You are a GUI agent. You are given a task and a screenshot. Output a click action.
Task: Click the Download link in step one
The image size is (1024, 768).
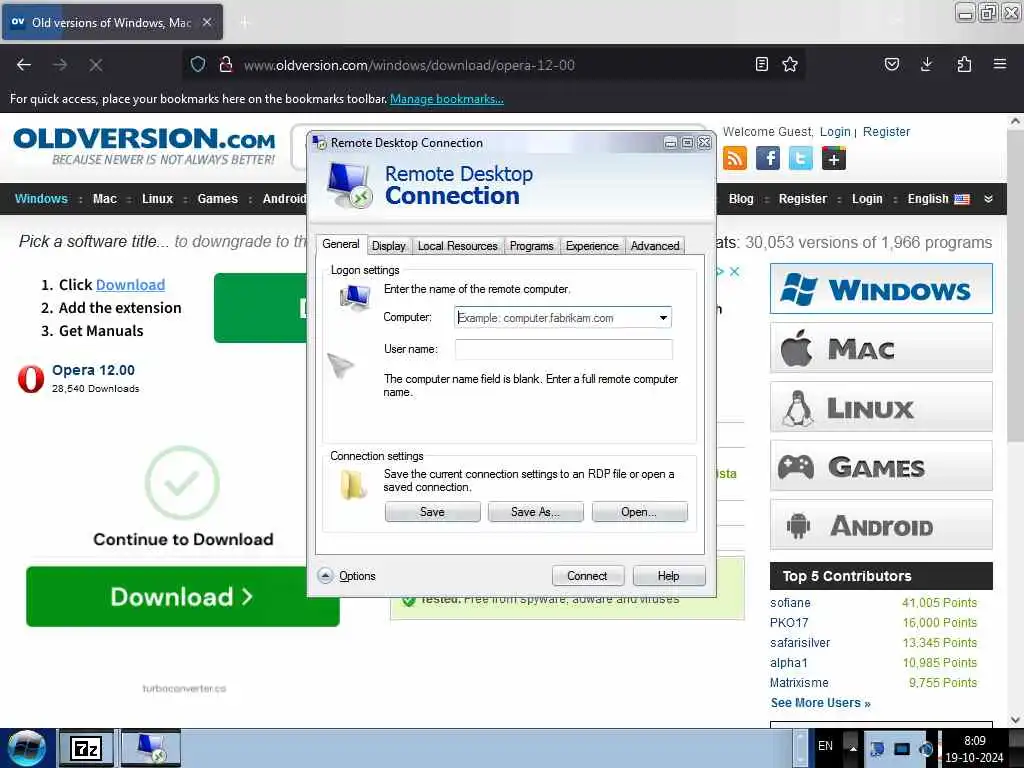(130, 285)
